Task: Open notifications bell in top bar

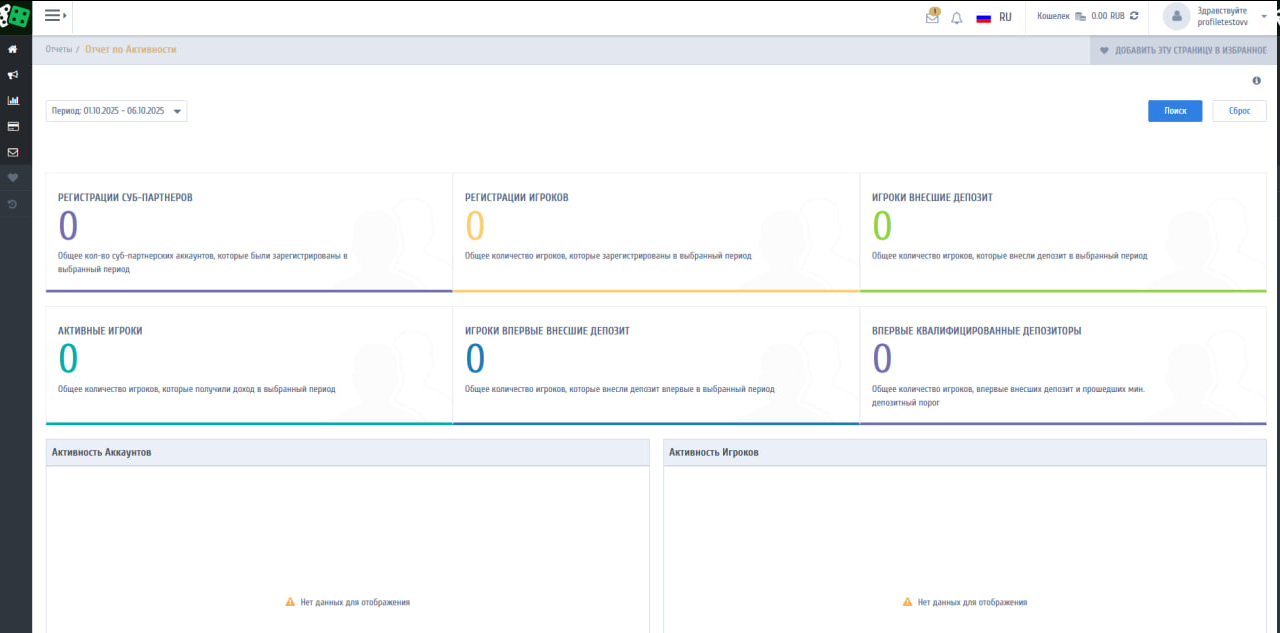Action: pos(957,17)
